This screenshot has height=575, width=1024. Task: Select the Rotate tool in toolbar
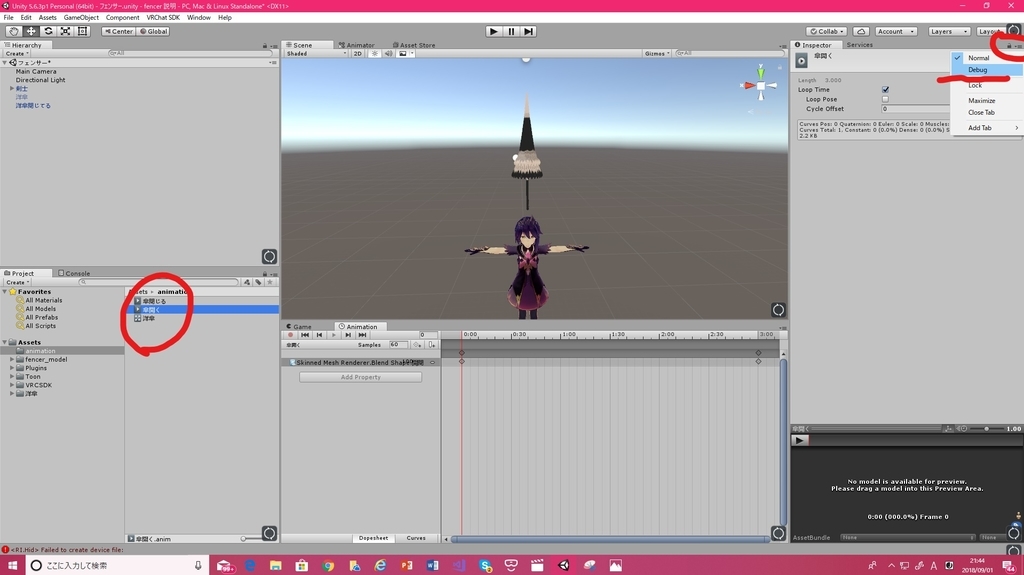48,31
